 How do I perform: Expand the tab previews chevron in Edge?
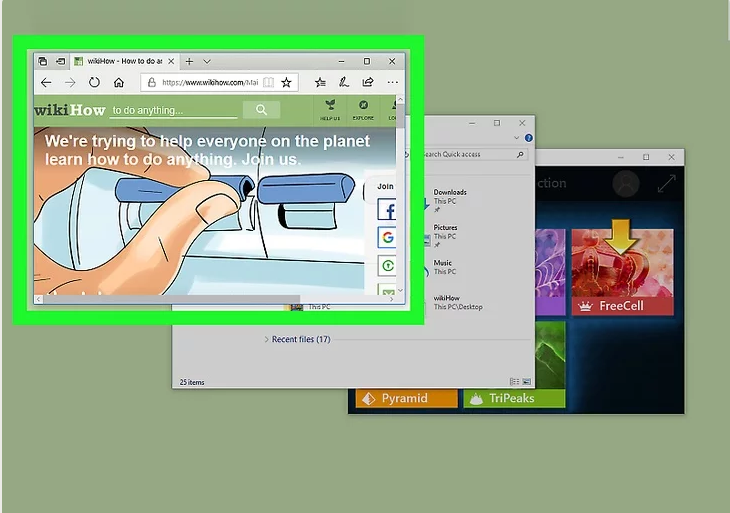coord(207,61)
